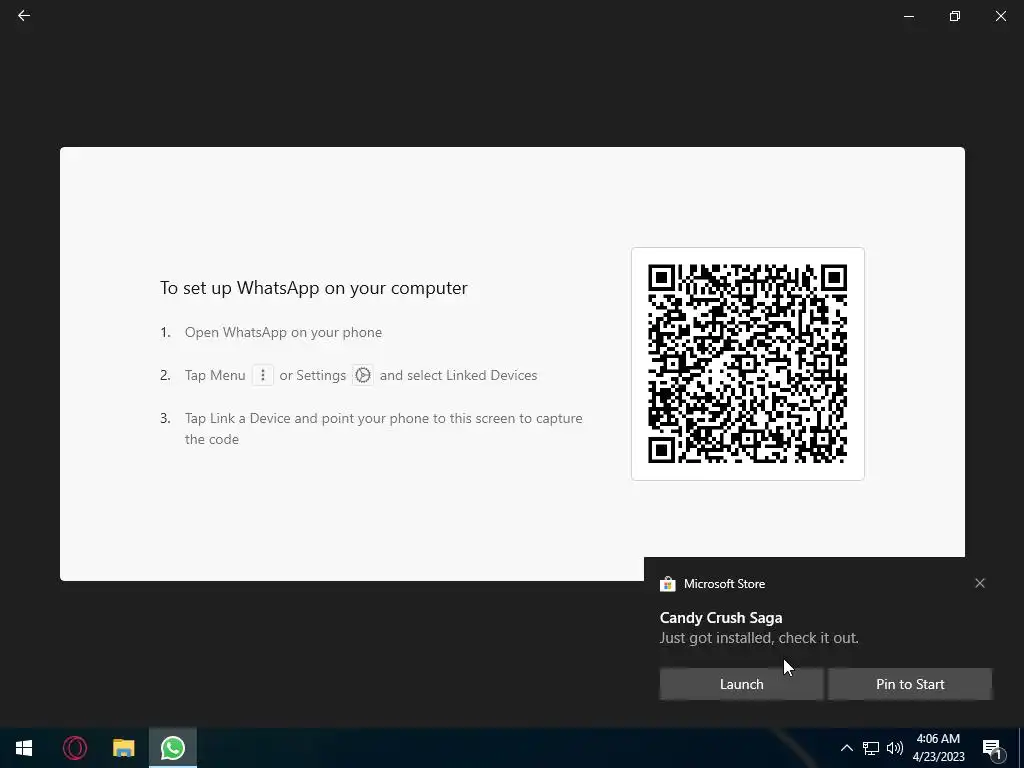Viewport: 1024px width, 768px height.
Task: Click the 'Just got installed, check it out.' text
Action: [x=759, y=637]
